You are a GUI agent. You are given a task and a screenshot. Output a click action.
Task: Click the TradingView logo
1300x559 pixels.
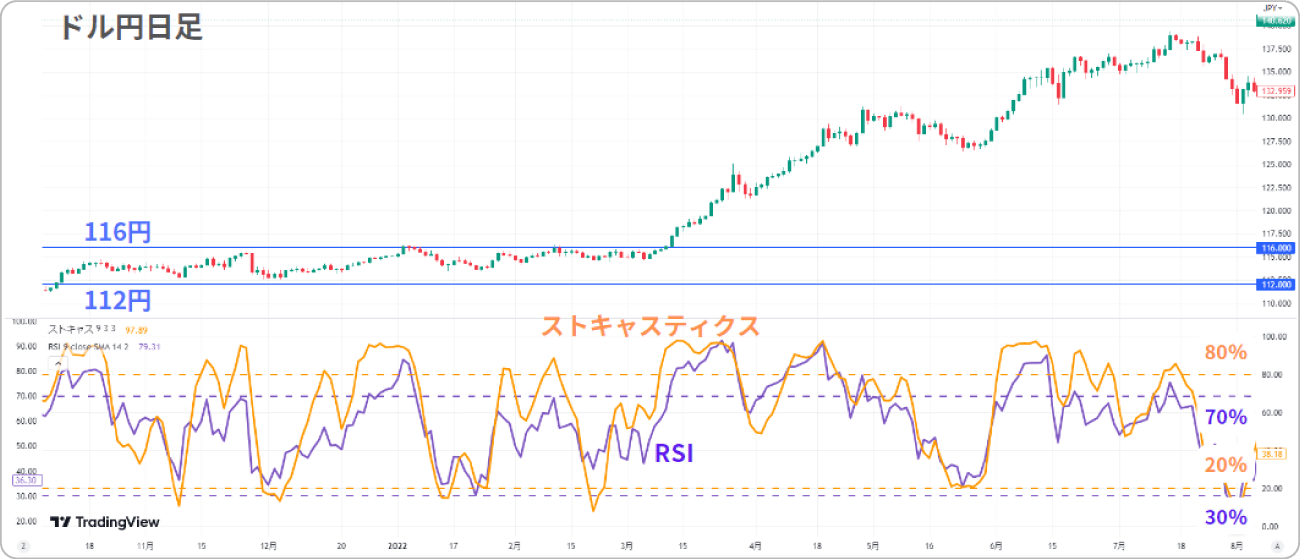105,522
